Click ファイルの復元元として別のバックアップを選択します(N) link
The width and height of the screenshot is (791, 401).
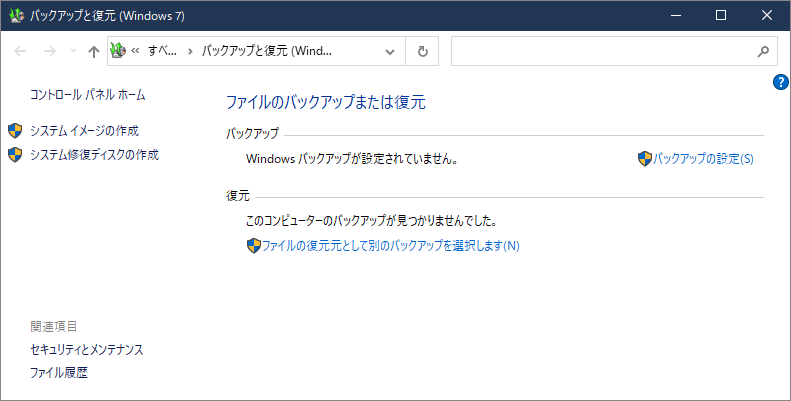(x=390, y=246)
